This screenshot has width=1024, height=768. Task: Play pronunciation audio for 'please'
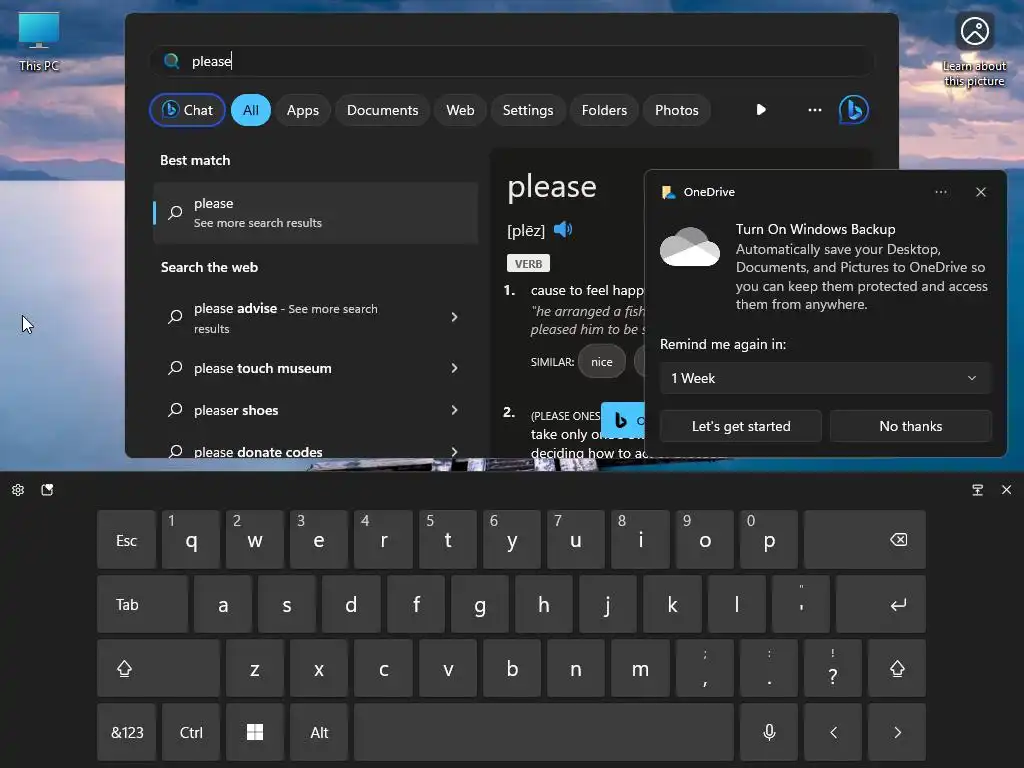(x=563, y=229)
